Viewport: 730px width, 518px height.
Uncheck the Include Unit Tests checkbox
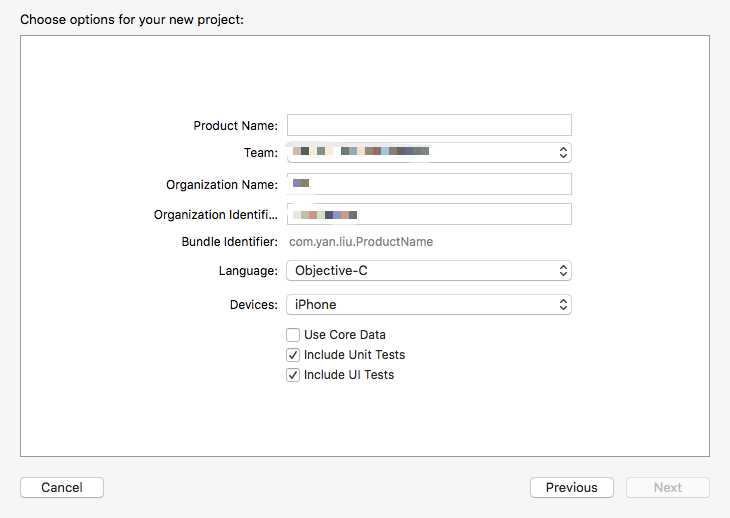point(293,355)
